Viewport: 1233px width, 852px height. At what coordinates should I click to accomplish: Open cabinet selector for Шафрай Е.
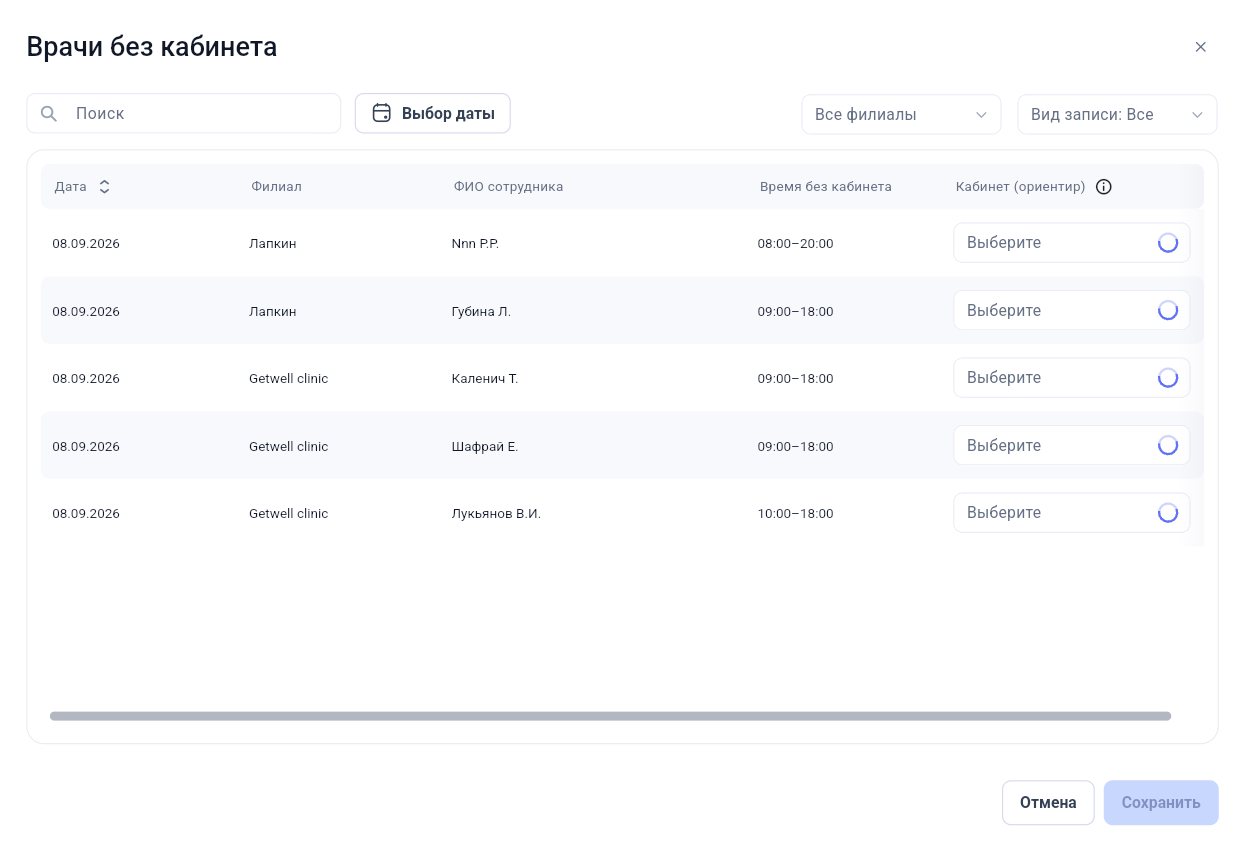point(1071,445)
